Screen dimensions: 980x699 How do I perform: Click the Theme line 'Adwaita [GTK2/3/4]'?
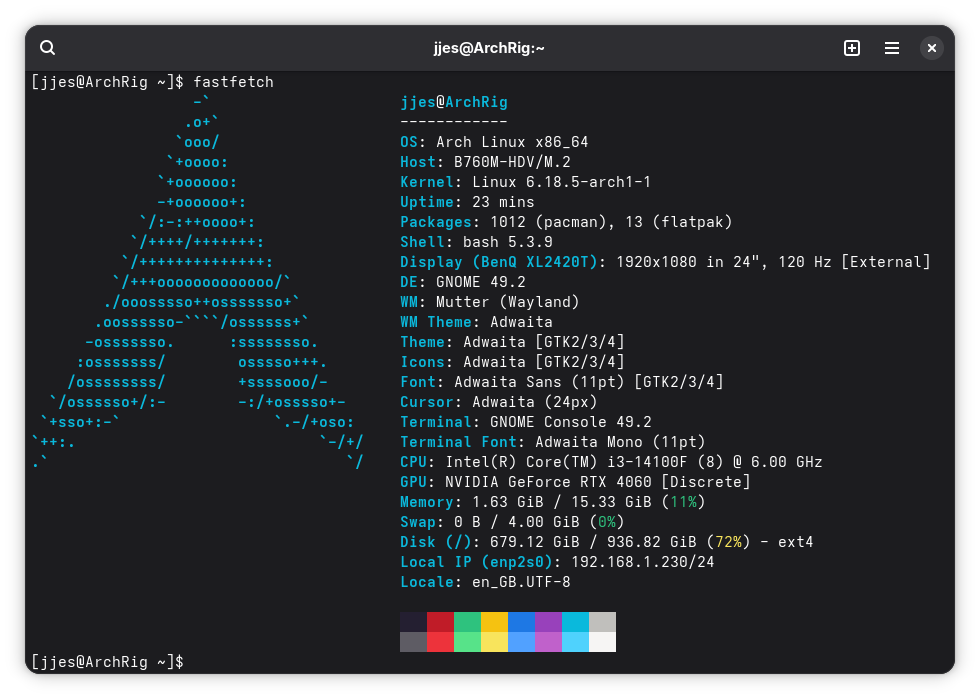point(544,342)
